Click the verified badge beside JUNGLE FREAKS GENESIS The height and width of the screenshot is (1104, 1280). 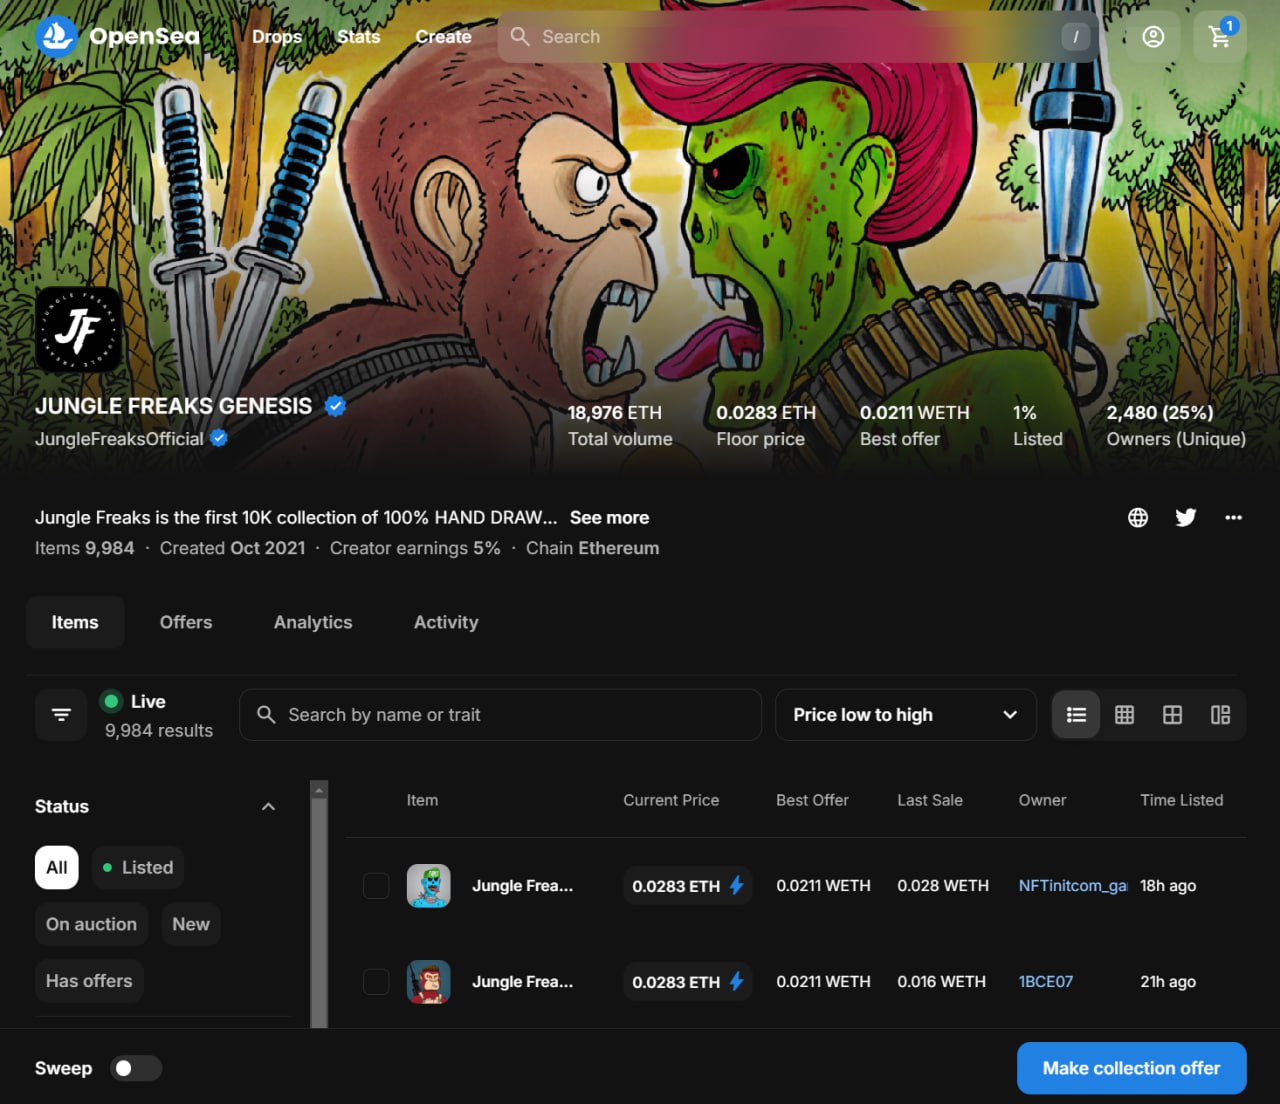(335, 406)
